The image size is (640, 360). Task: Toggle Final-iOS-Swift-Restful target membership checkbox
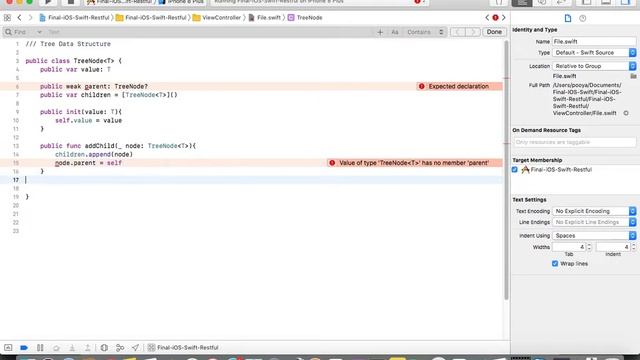(x=515, y=170)
